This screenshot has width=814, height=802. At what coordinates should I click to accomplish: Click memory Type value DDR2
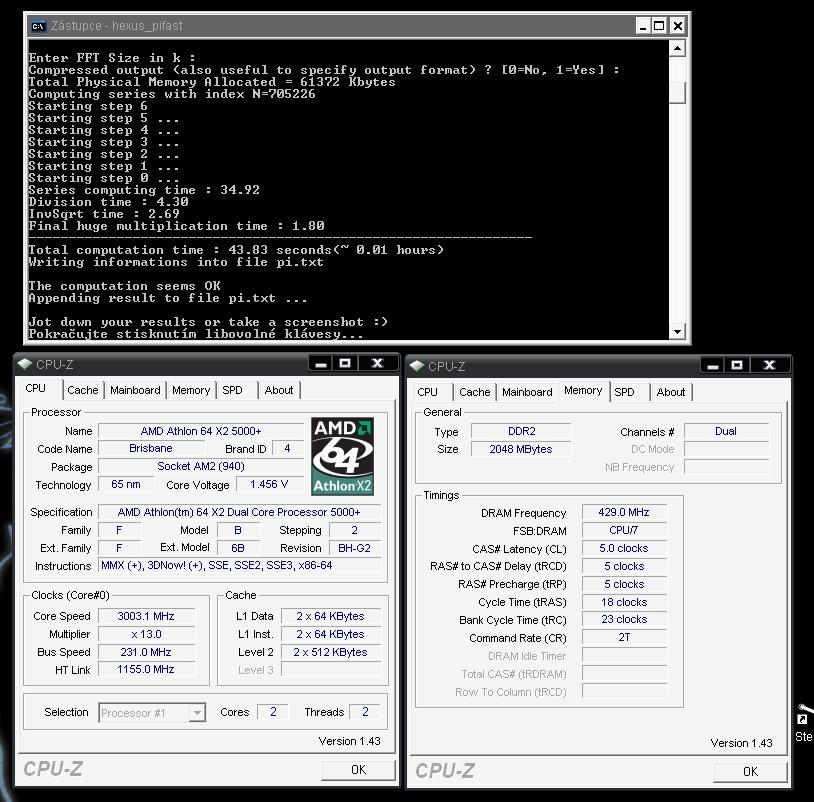[x=521, y=431]
